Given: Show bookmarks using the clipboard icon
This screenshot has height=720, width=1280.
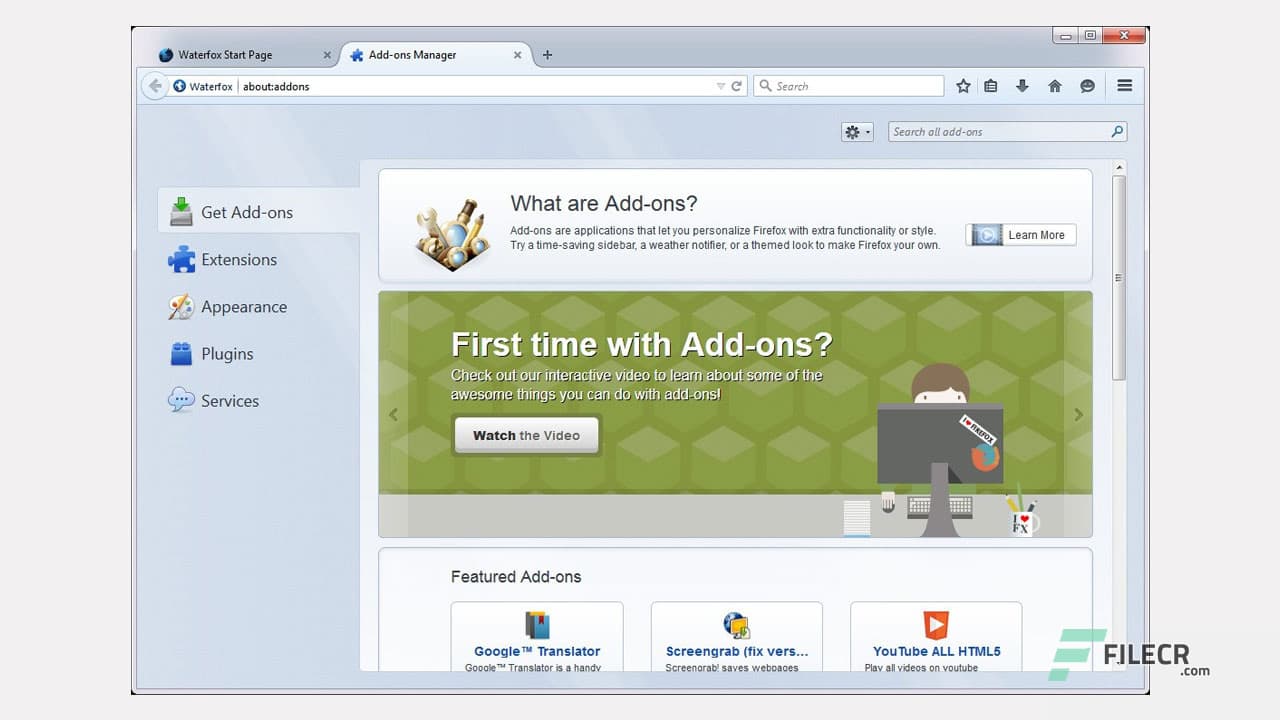Looking at the screenshot, I should [990, 86].
